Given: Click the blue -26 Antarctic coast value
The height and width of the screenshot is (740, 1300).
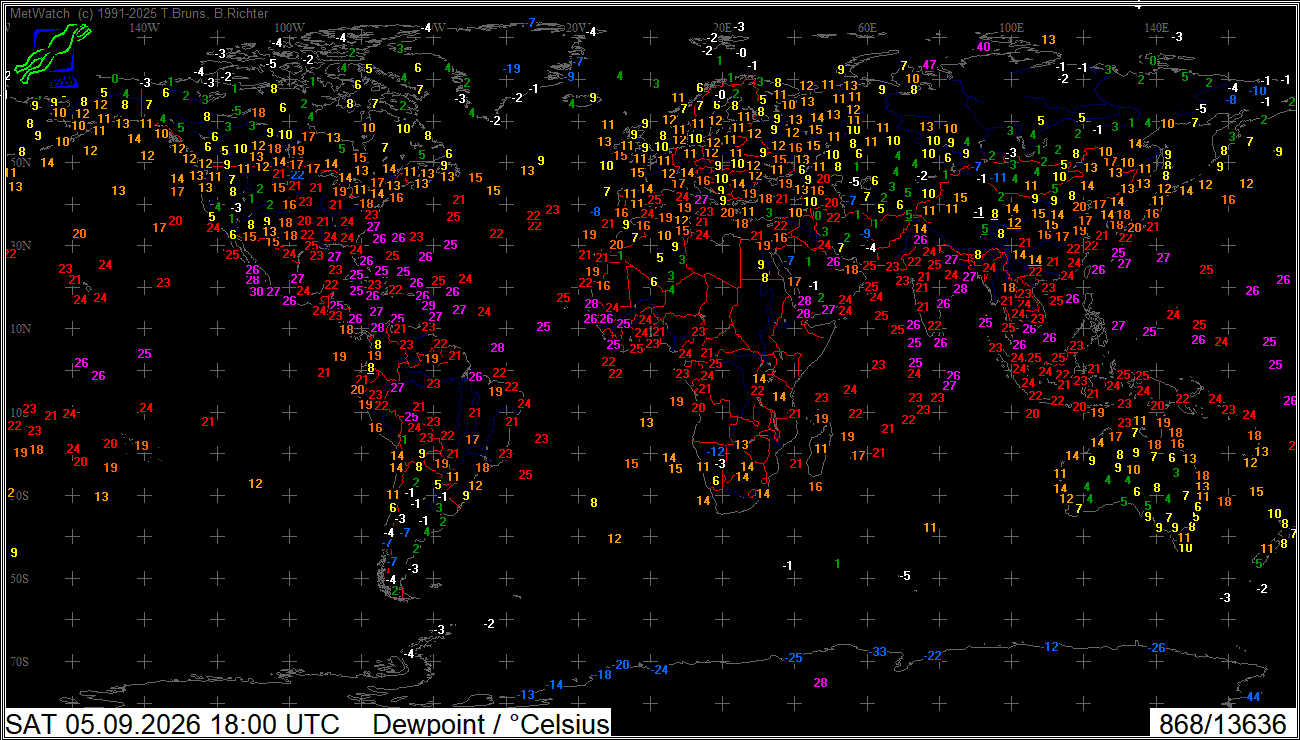Looking at the screenshot, I should tap(1156, 648).
